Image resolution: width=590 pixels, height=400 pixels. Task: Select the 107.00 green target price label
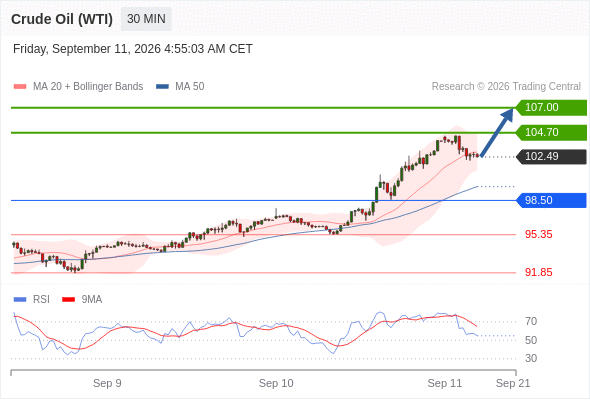(x=551, y=108)
